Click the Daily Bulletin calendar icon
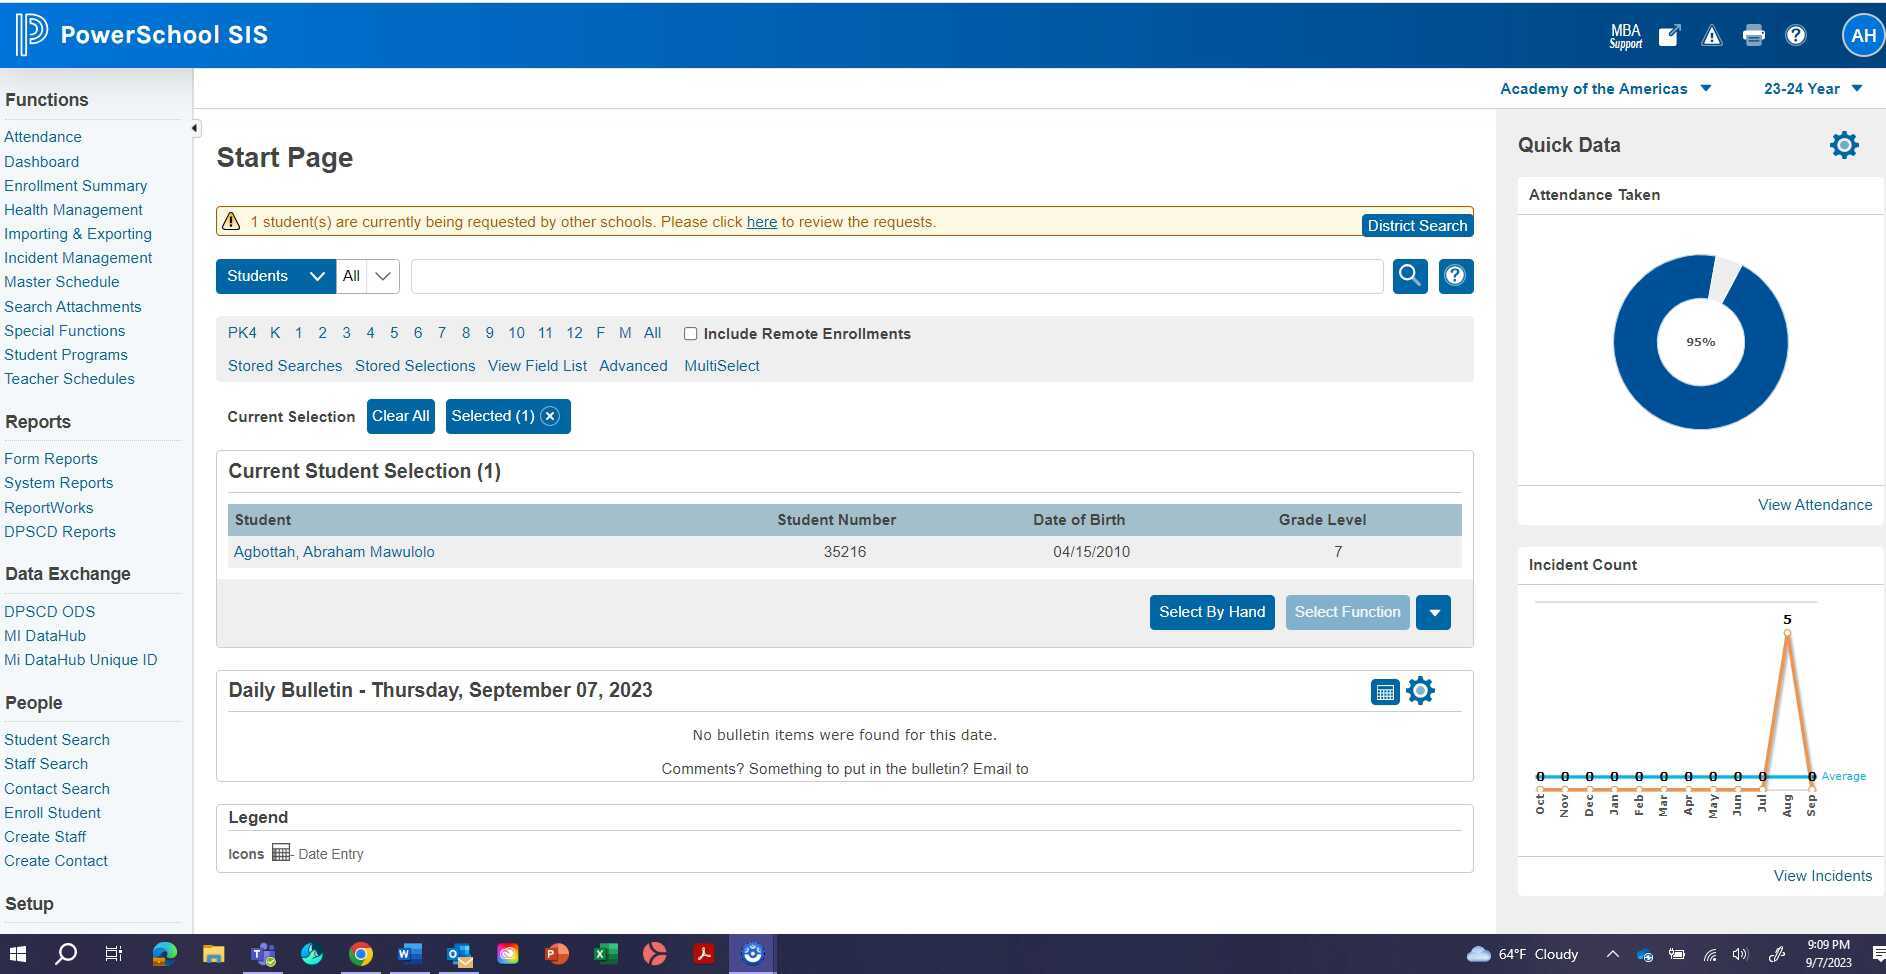Image resolution: width=1886 pixels, height=974 pixels. pyautogui.click(x=1384, y=692)
